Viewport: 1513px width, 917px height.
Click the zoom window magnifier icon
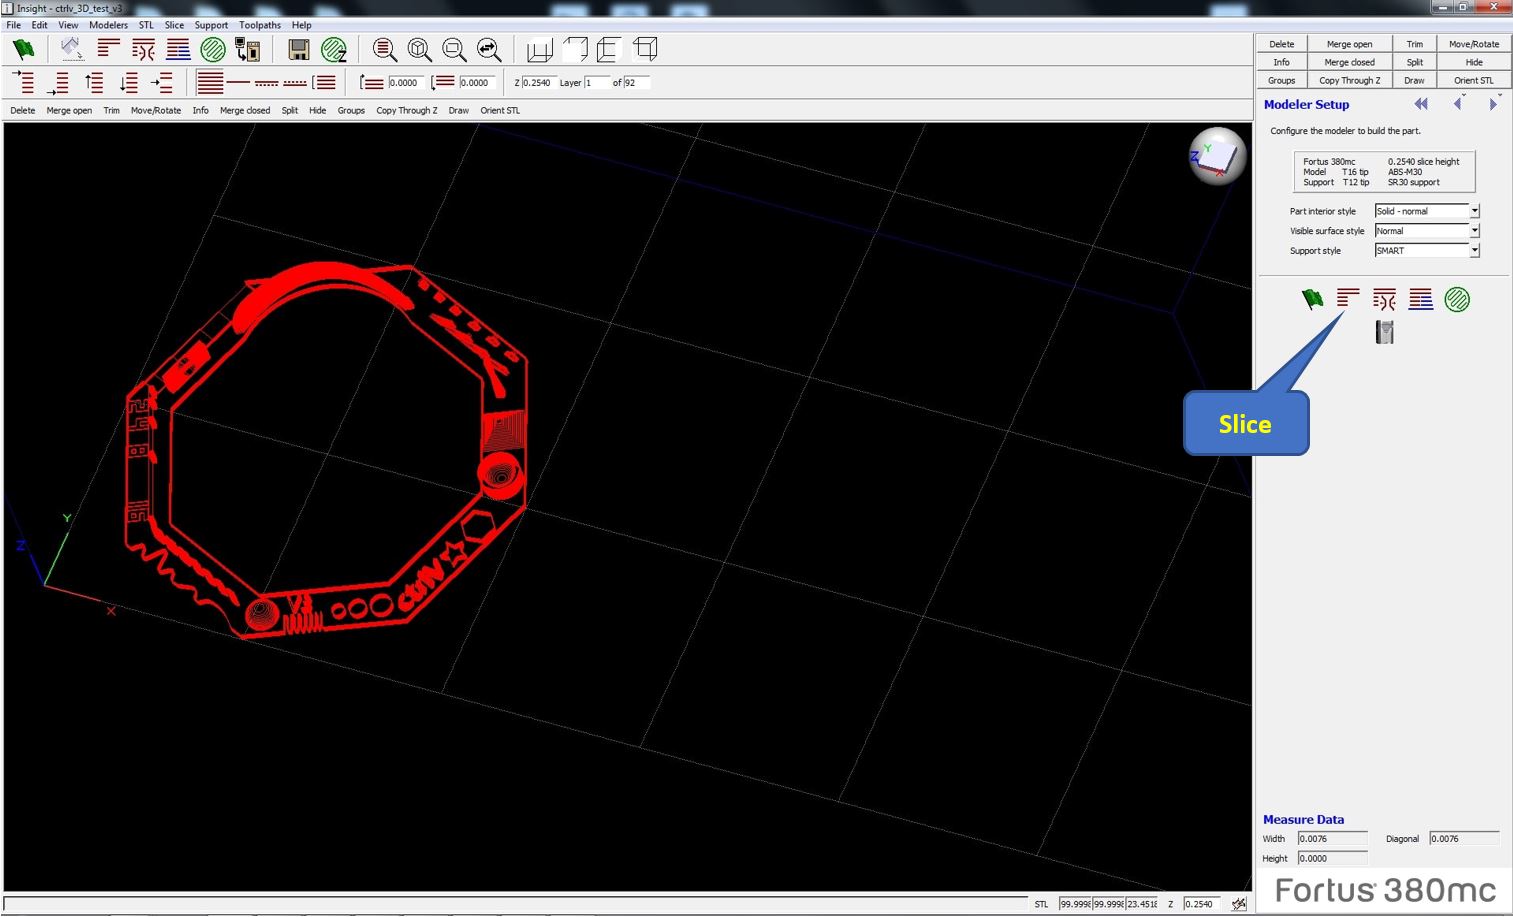[x=454, y=49]
